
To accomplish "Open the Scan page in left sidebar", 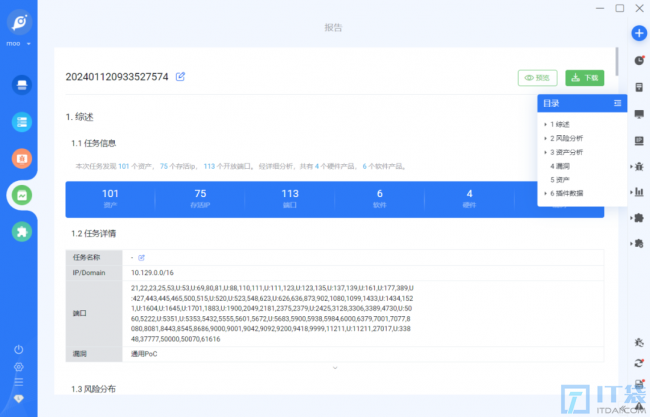I will 22,85.
